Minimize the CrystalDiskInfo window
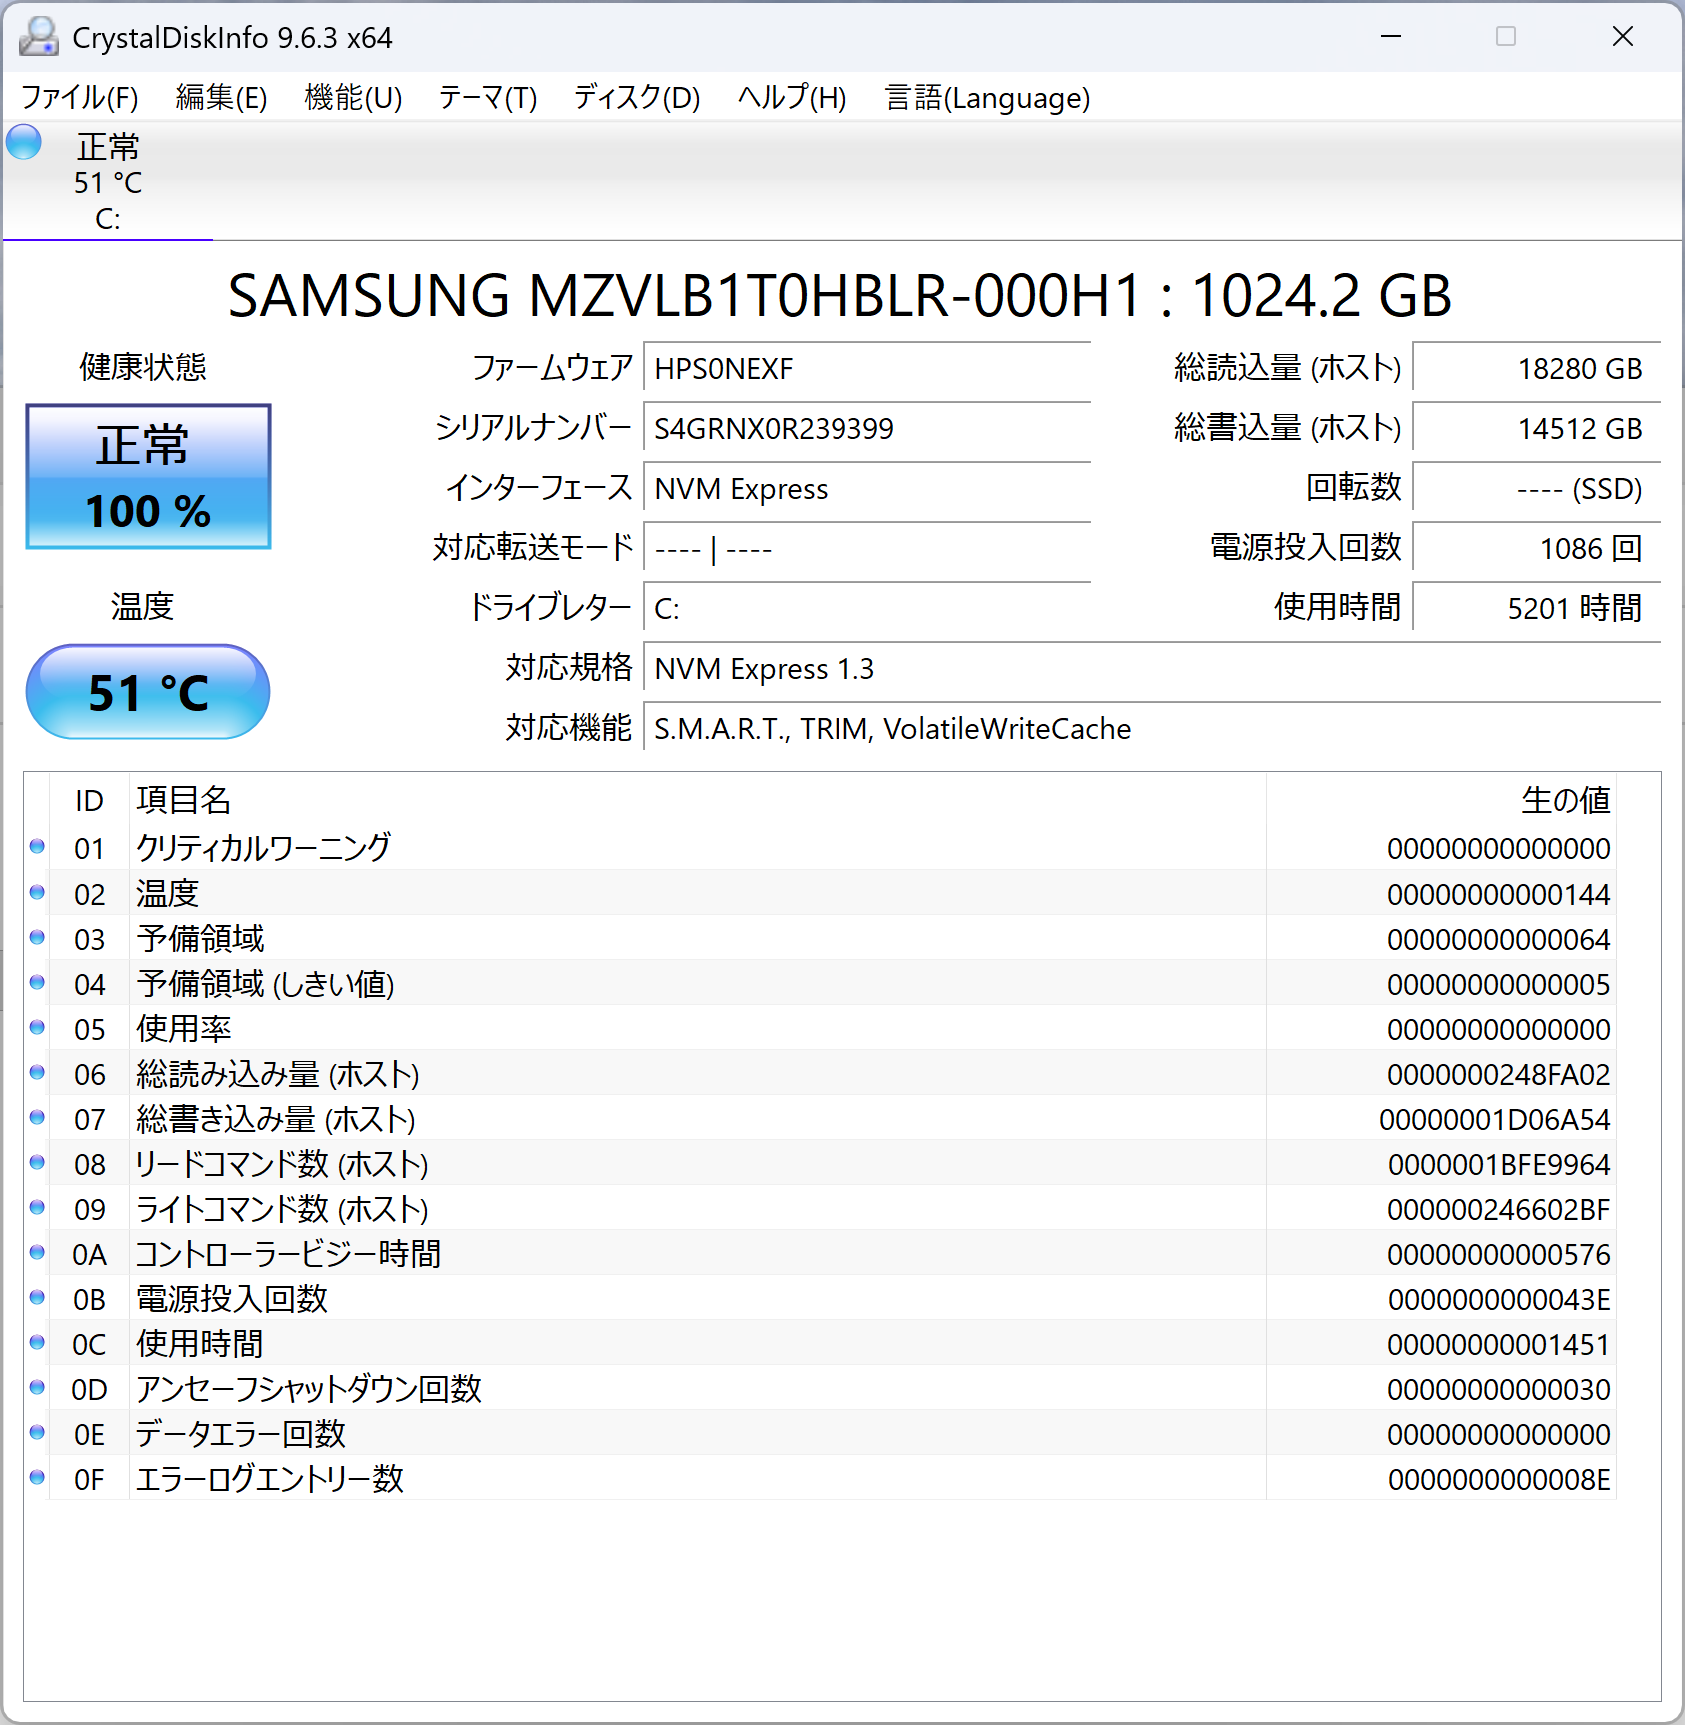This screenshot has height=1725, width=1685. (1390, 37)
